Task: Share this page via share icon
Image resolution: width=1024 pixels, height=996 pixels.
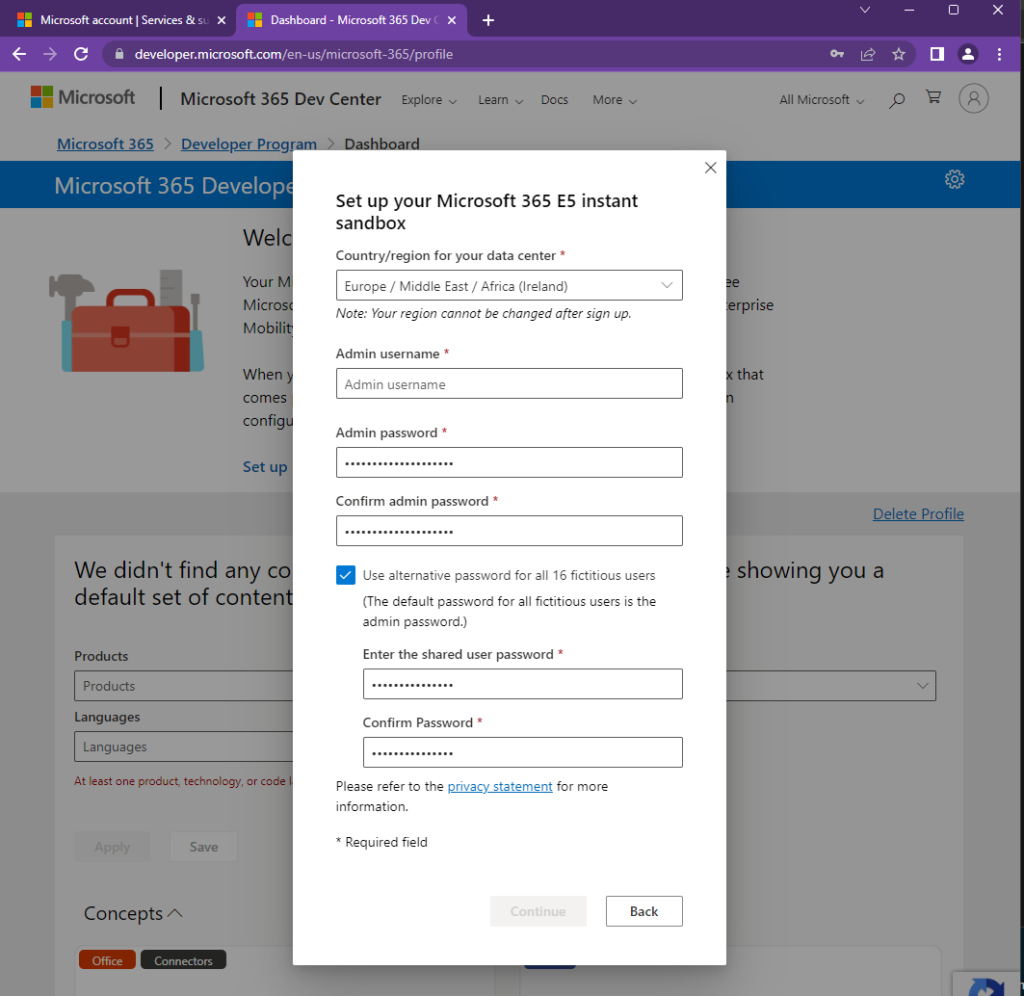Action: tap(868, 54)
